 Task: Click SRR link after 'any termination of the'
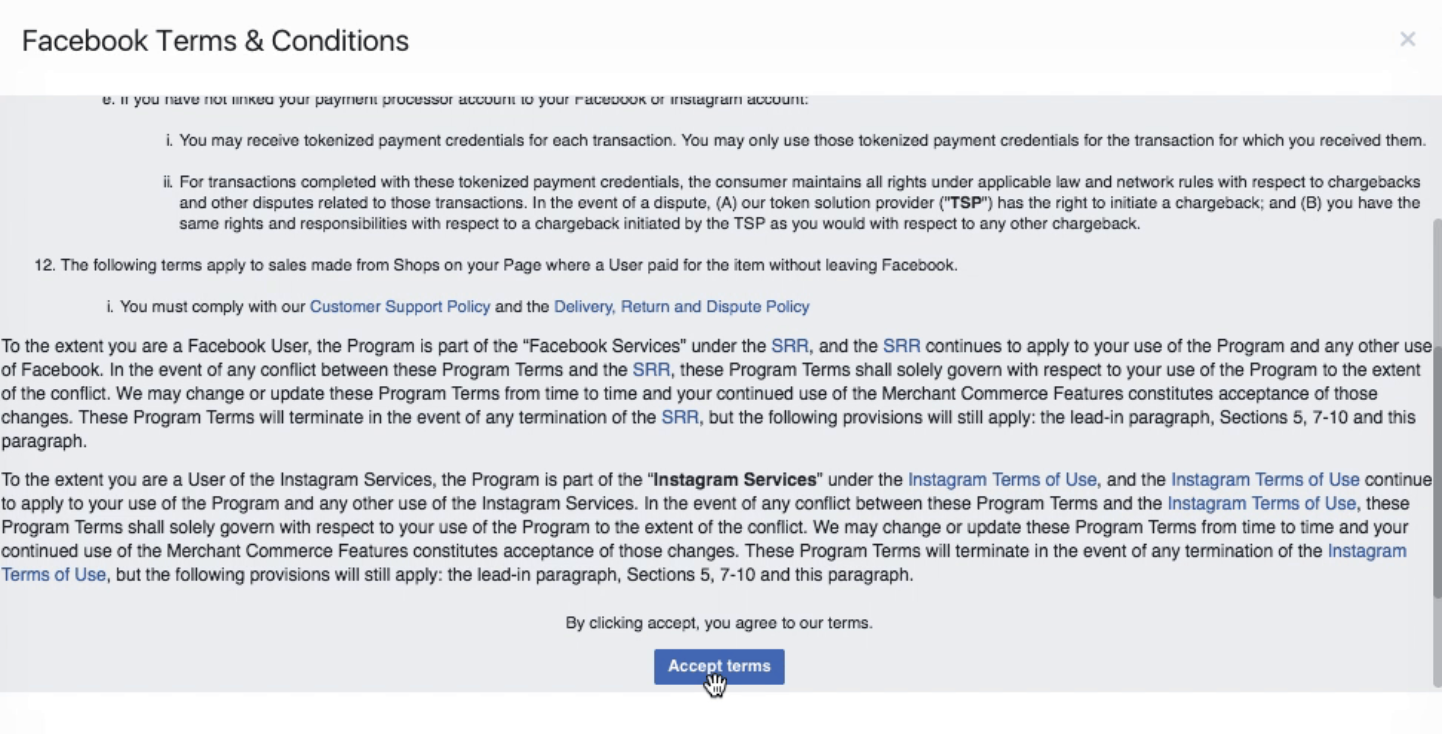coord(680,417)
